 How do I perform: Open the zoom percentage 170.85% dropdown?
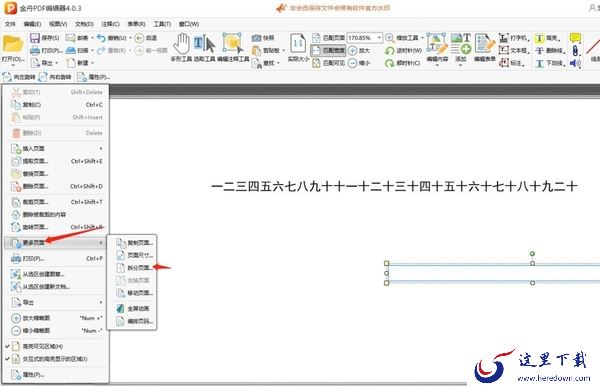pos(379,38)
